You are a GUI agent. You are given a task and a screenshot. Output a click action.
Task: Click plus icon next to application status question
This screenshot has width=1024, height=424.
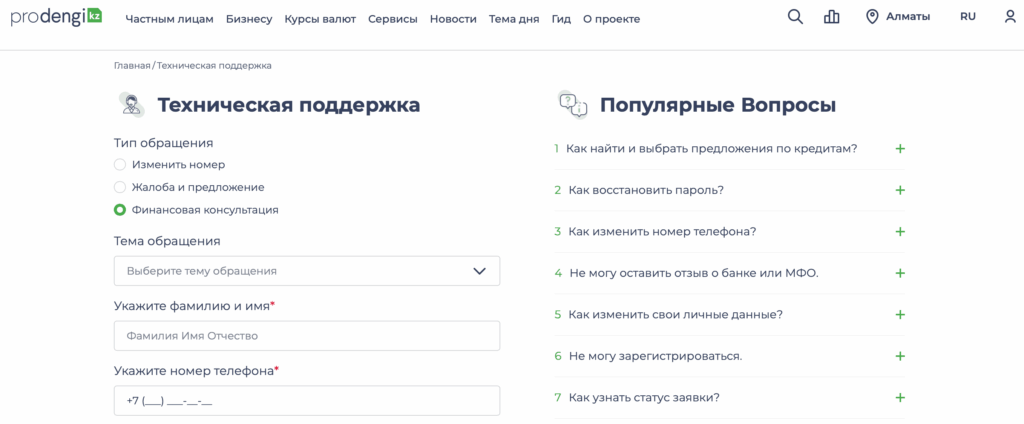click(x=900, y=397)
